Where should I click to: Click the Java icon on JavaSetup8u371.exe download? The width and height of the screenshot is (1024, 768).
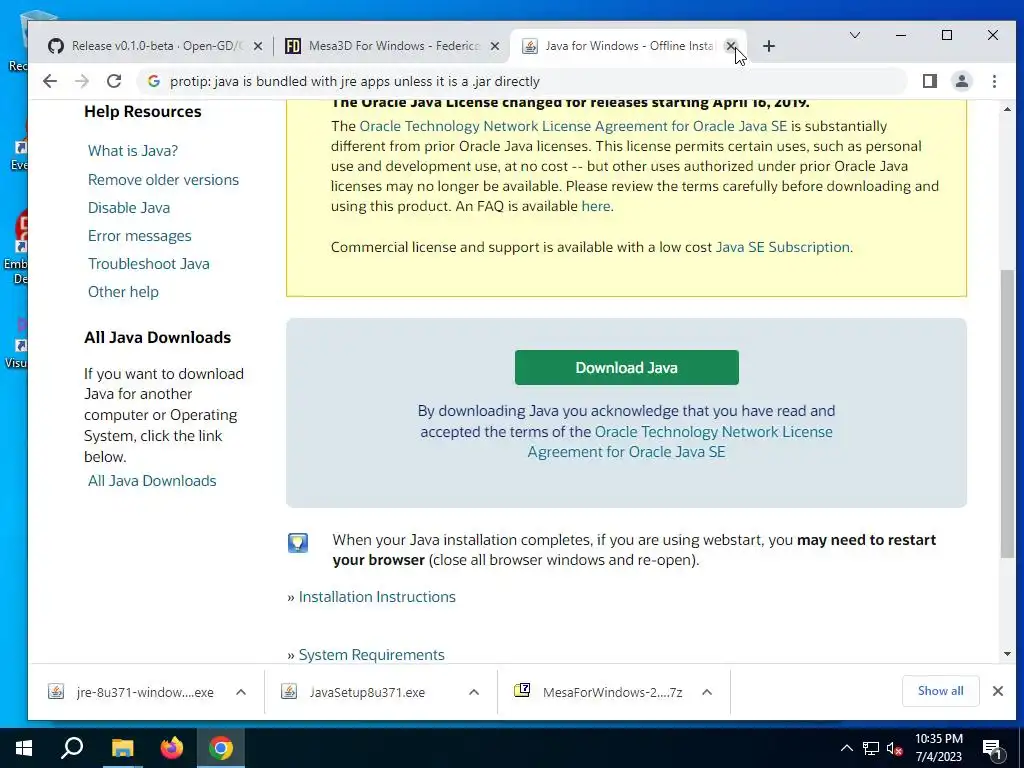(x=289, y=692)
